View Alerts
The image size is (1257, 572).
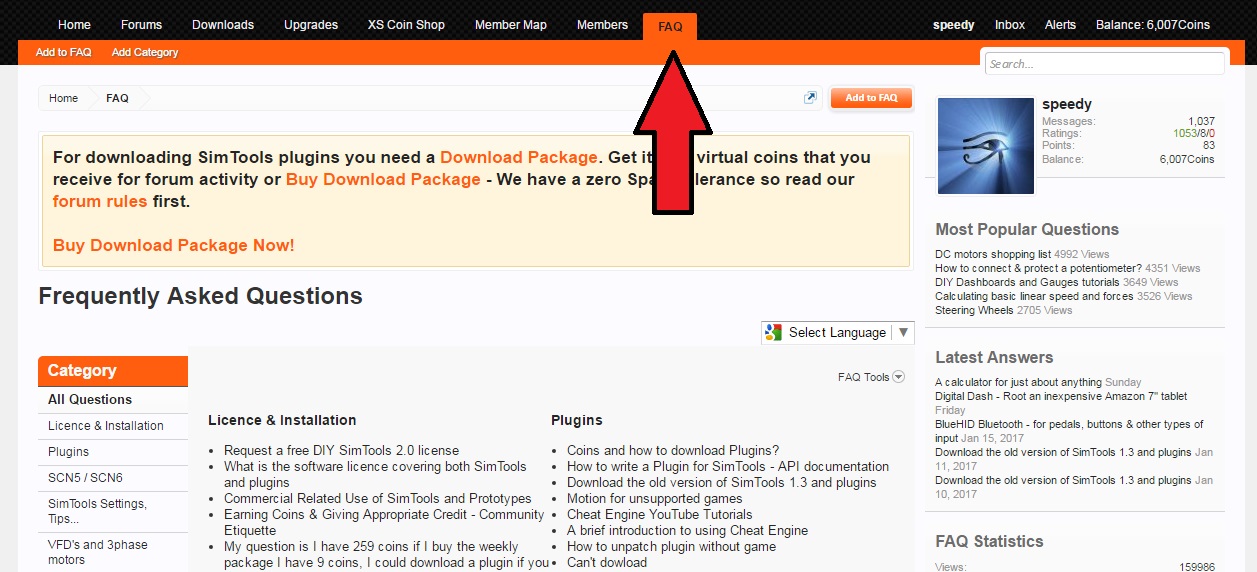[x=1060, y=25]
